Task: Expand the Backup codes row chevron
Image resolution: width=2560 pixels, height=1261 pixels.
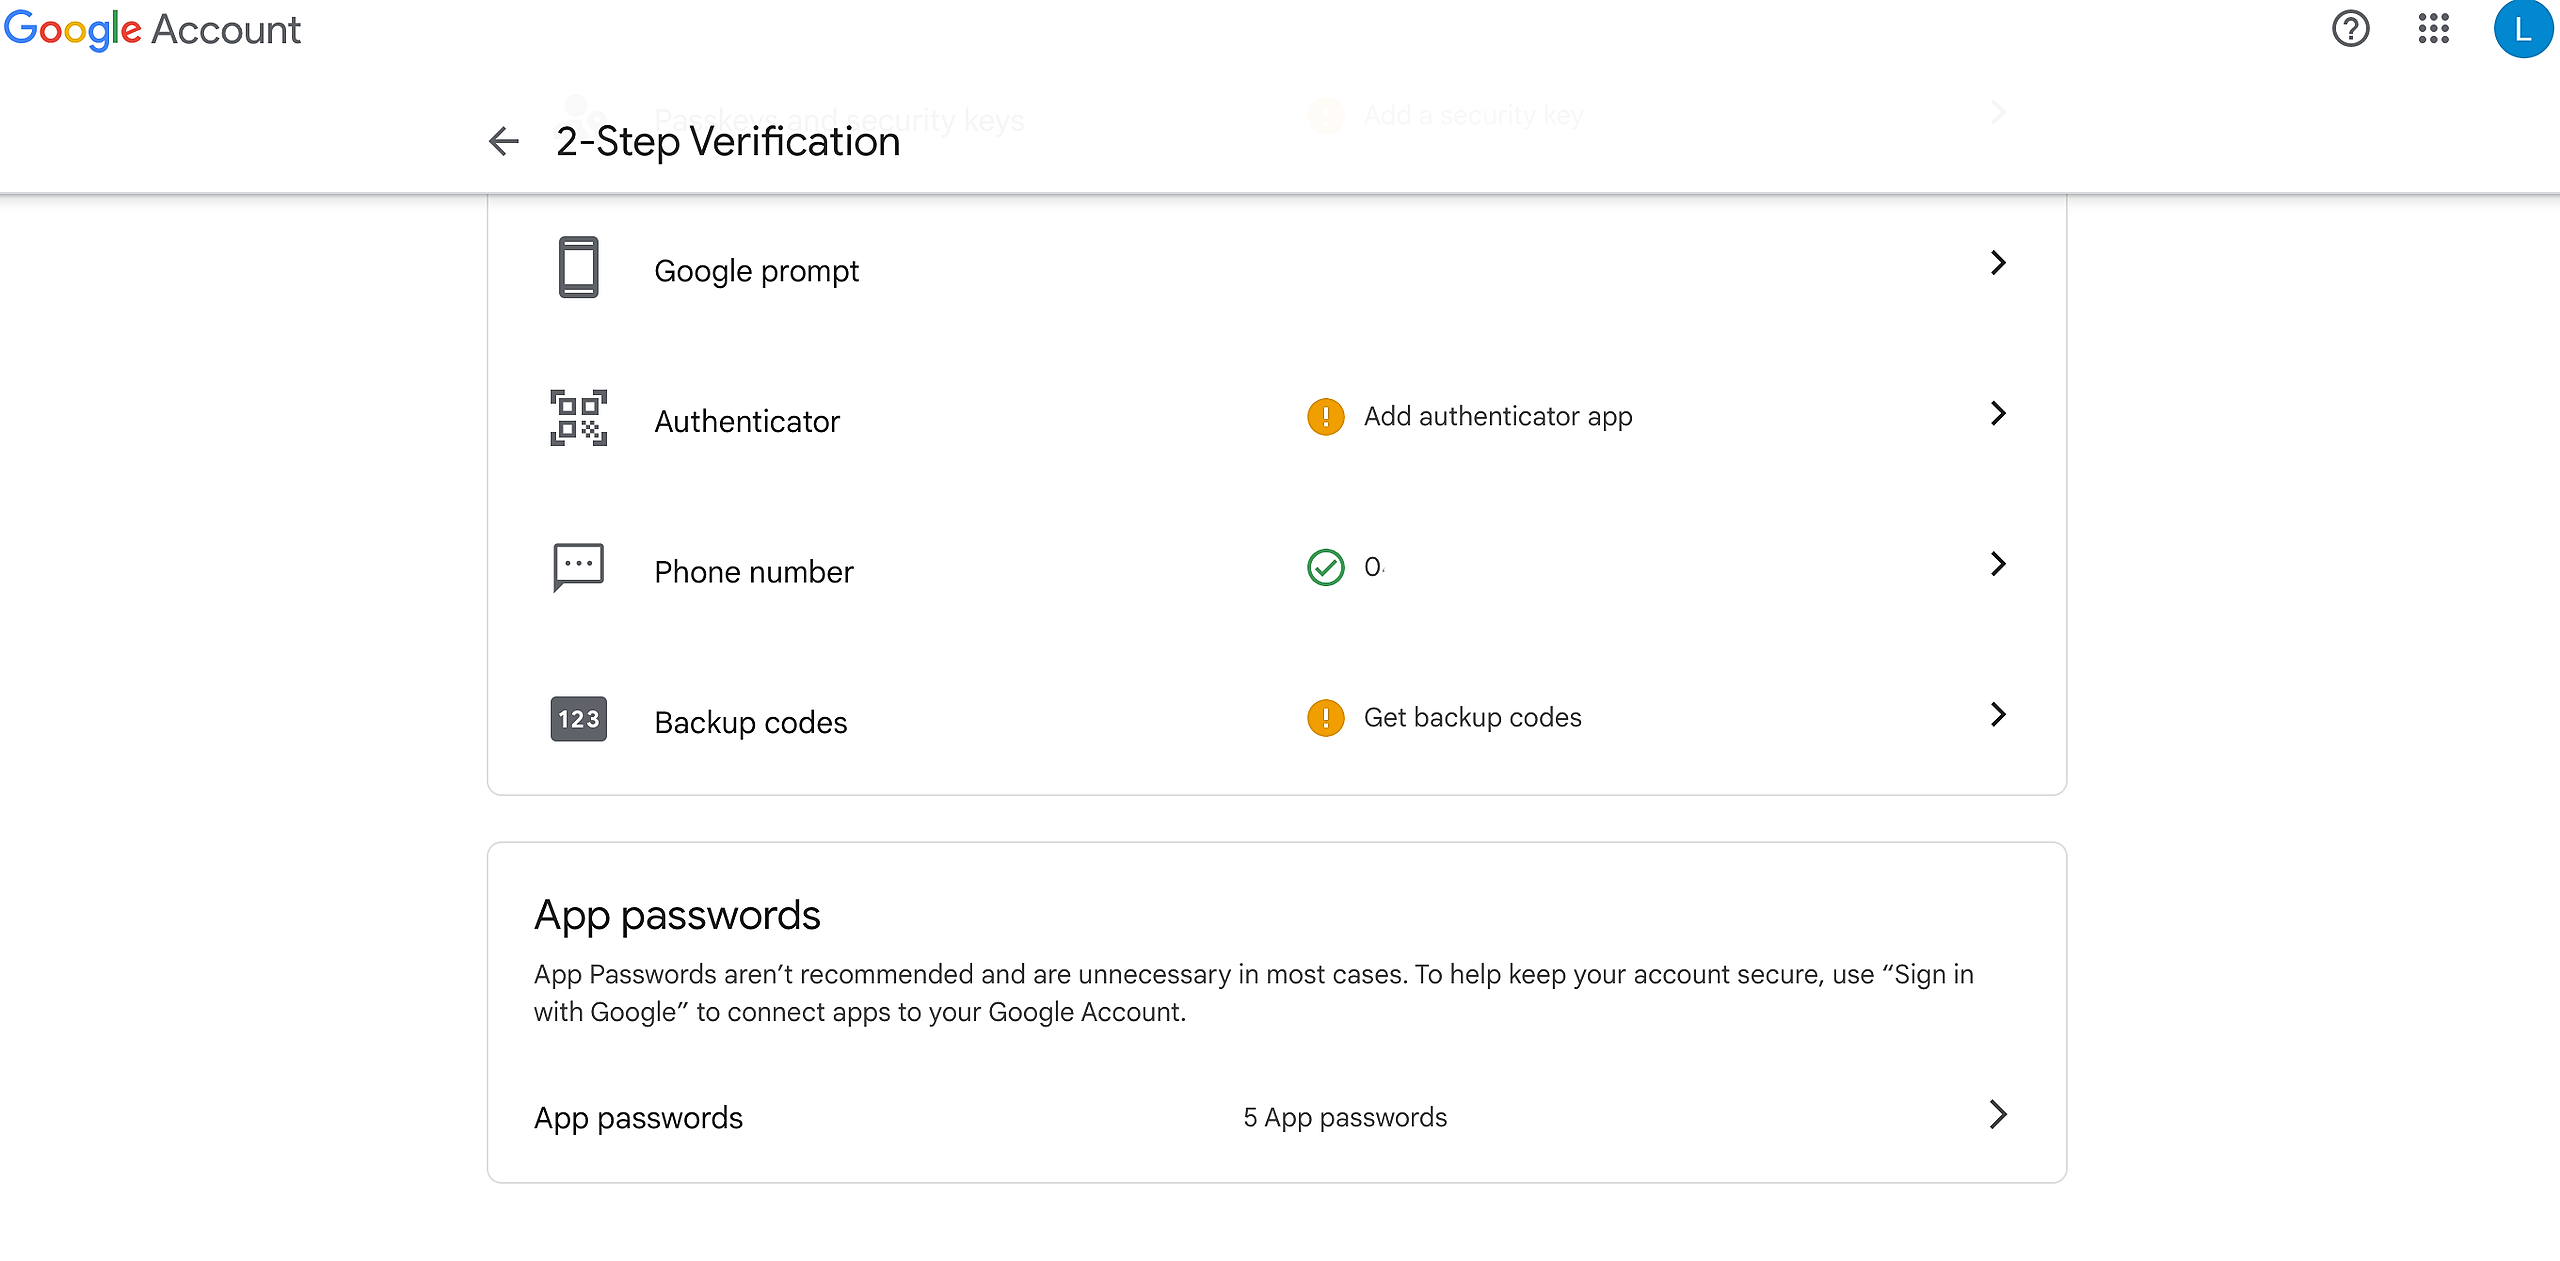Action: 1998,714
